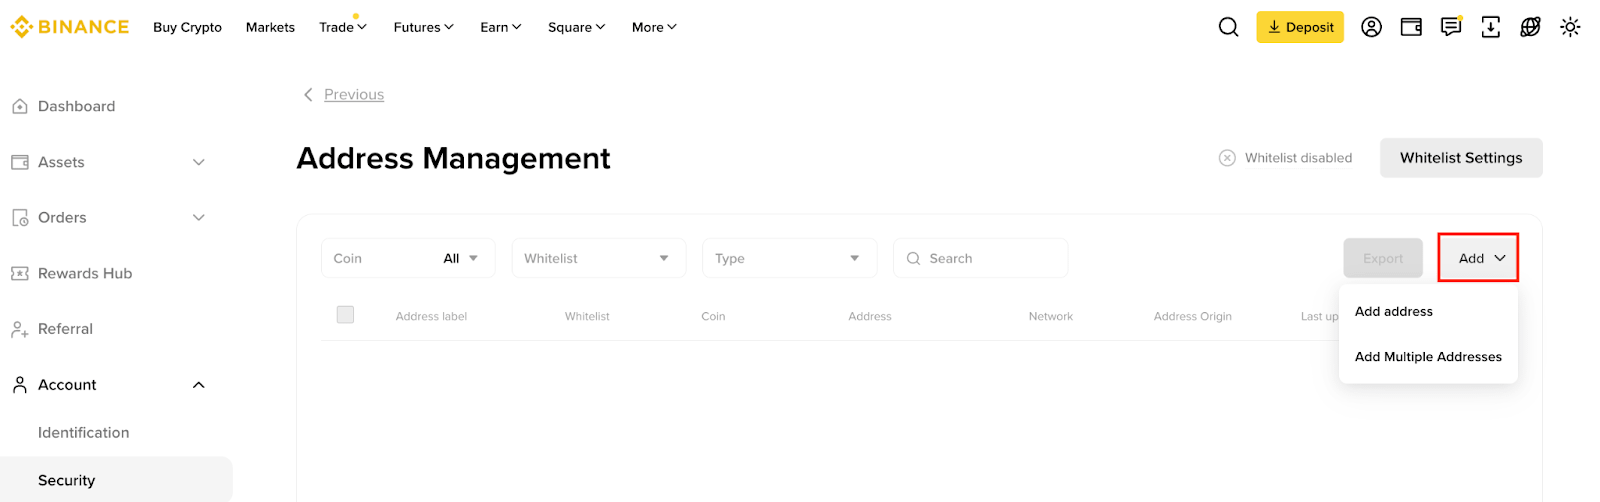Image resolution: width=1600 pixels, height=502 pixels.
Task: Click the Address Management heading
Action: pos(453,158)
